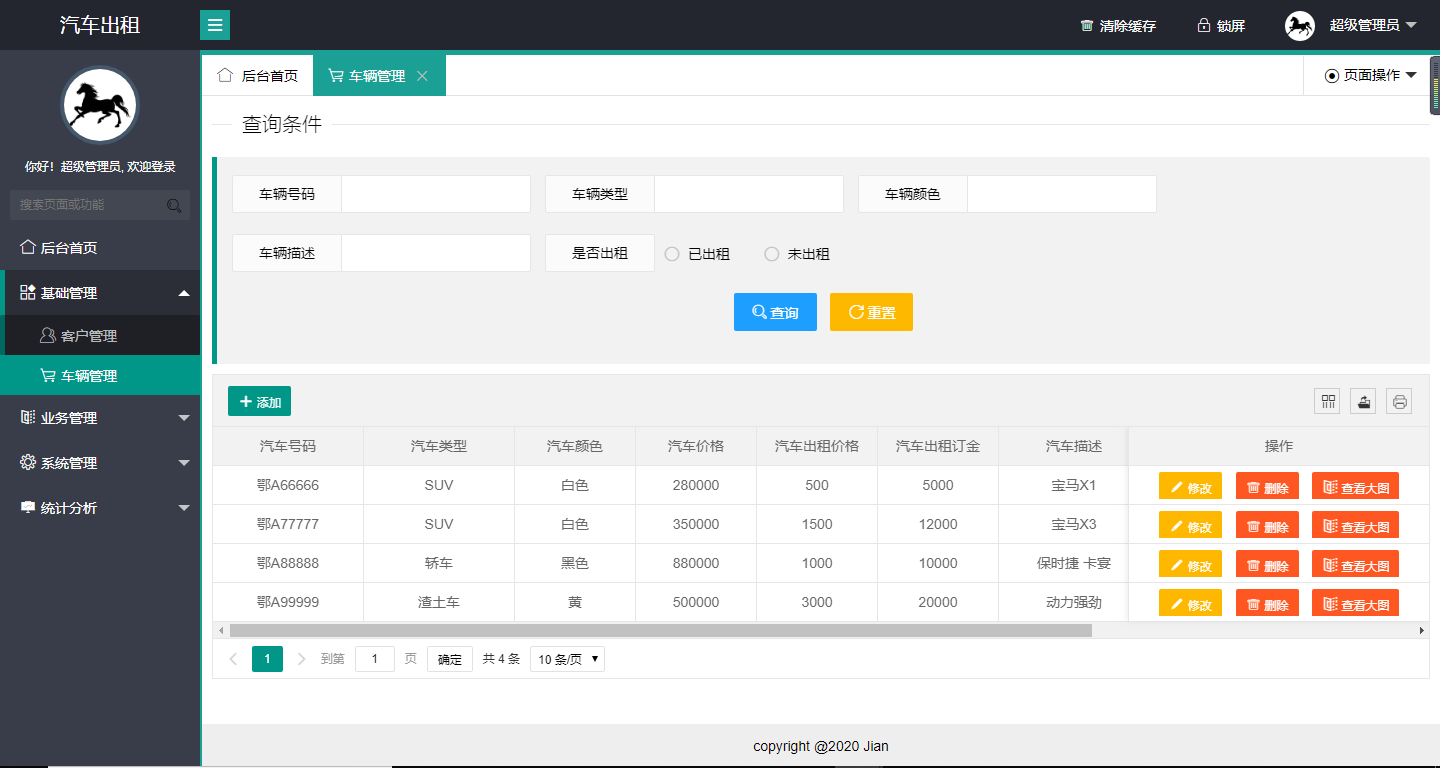Click the 汽车号码 column header
The height and width of the screenshot is (768, 1440).
coord(288,446)
